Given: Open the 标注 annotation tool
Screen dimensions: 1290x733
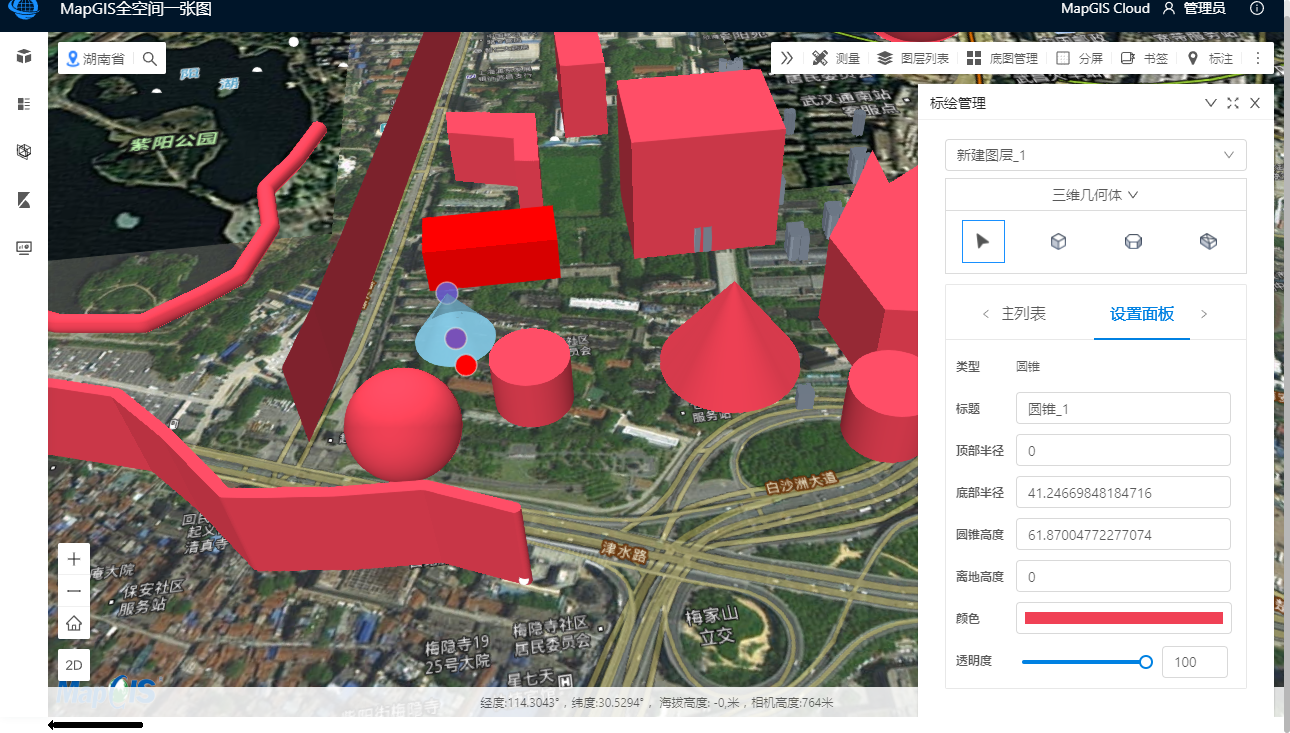Looking at the screenshot, I should pyautogui.click(x=1210, y=58).
